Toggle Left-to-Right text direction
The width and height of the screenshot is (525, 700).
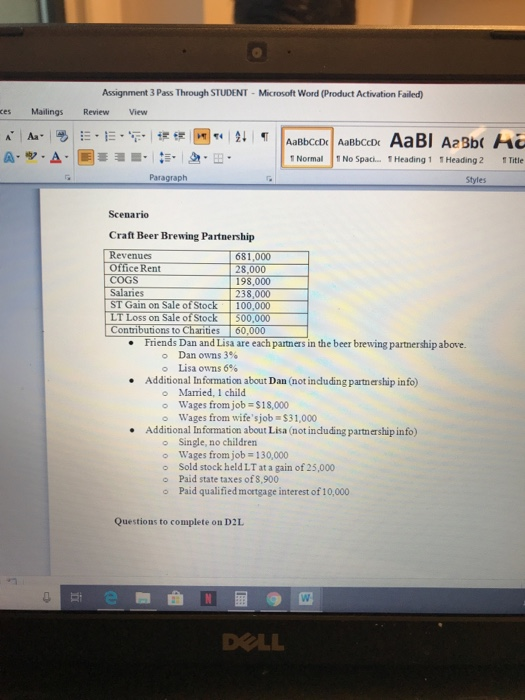[x=202, y=137]
